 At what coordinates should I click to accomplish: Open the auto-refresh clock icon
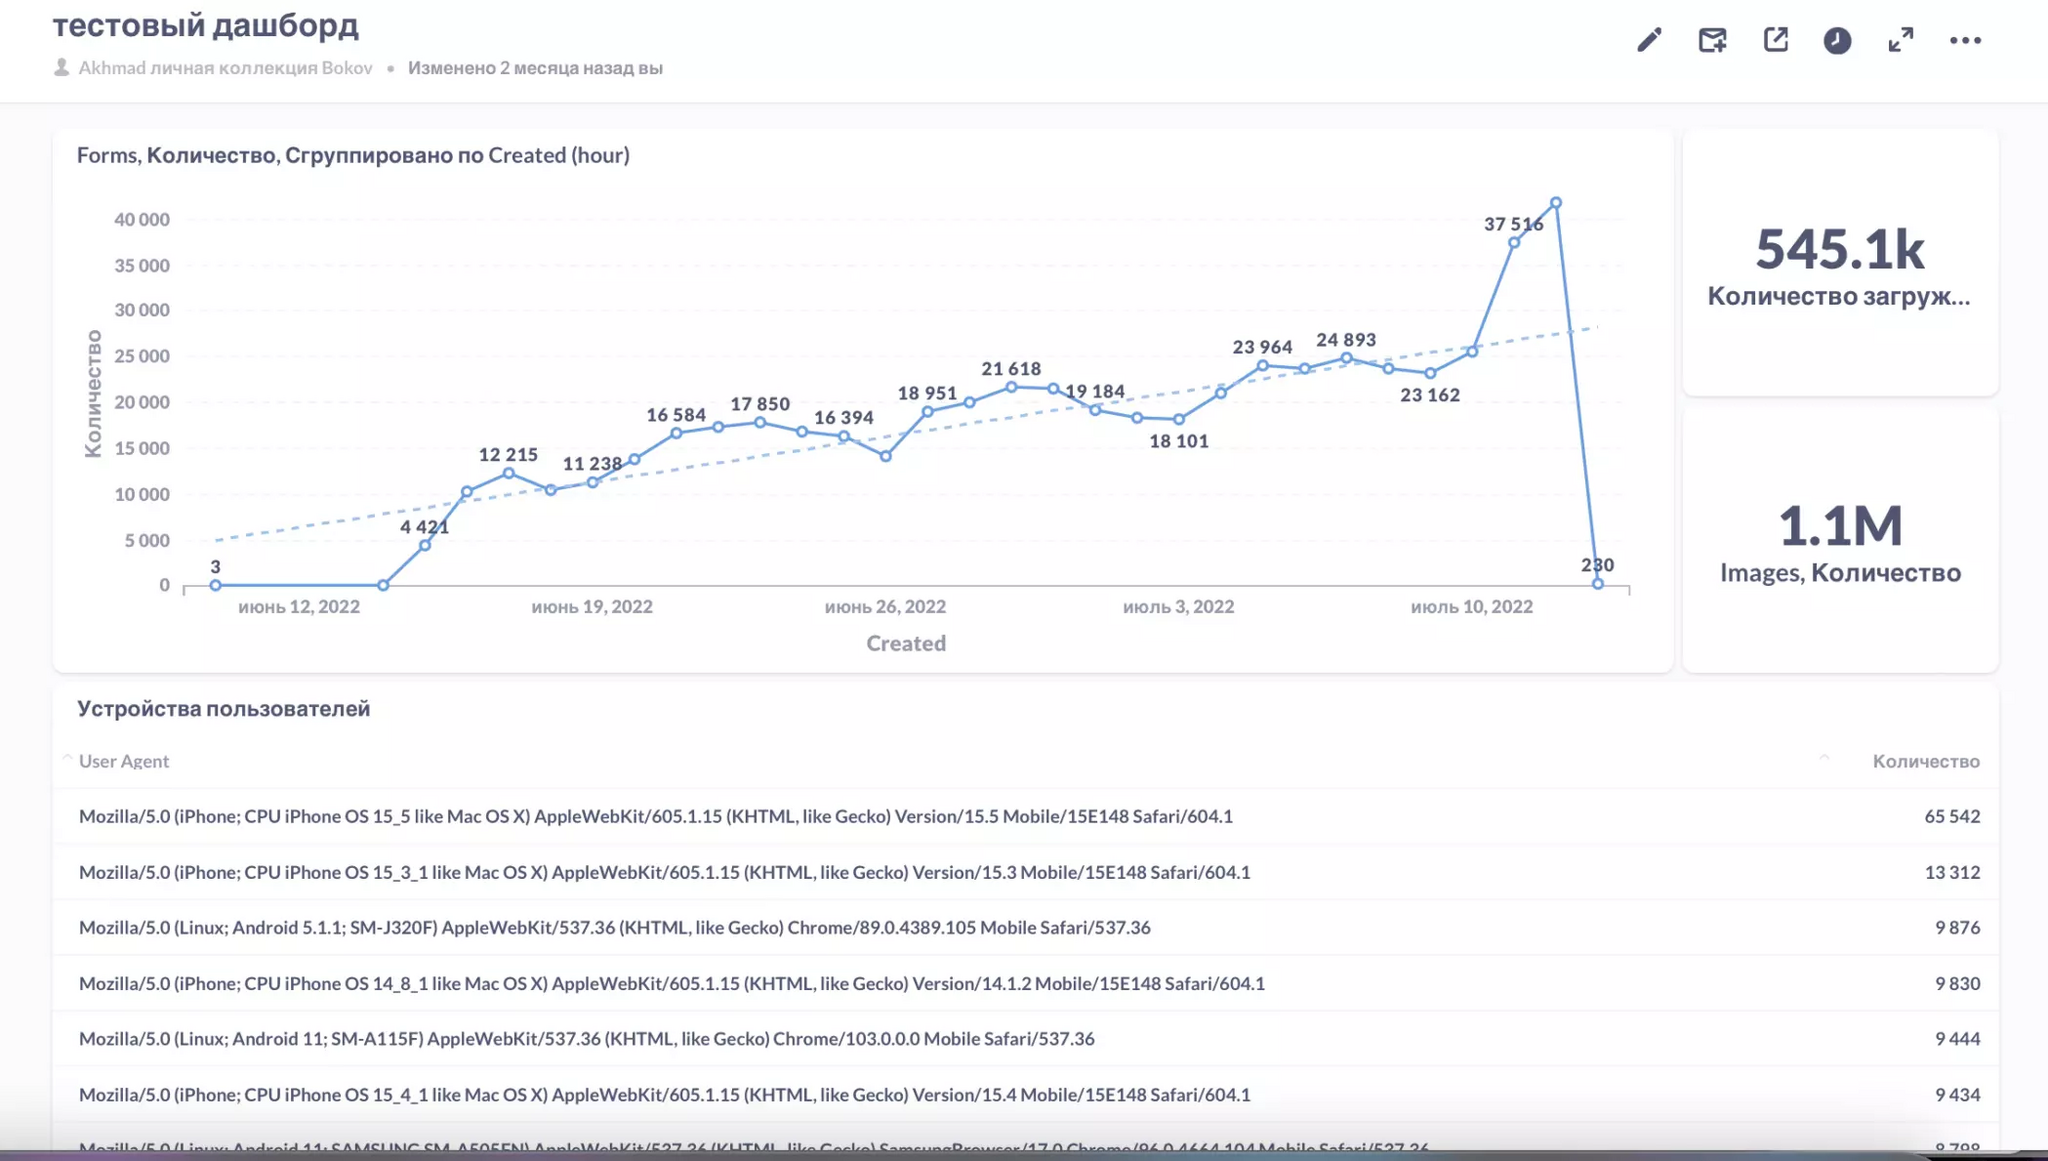pyautogui.click(x=1837, y=40)
